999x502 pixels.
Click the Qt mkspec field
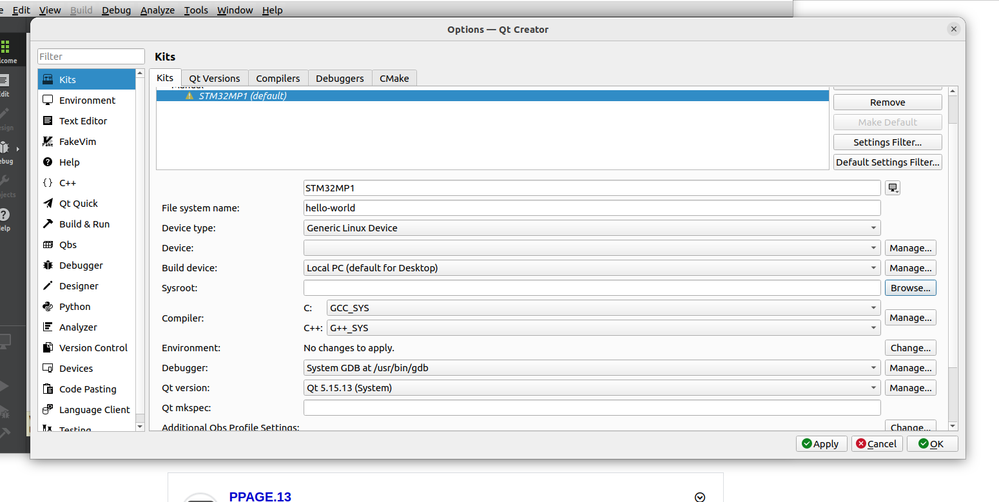(x=592, y=408)
